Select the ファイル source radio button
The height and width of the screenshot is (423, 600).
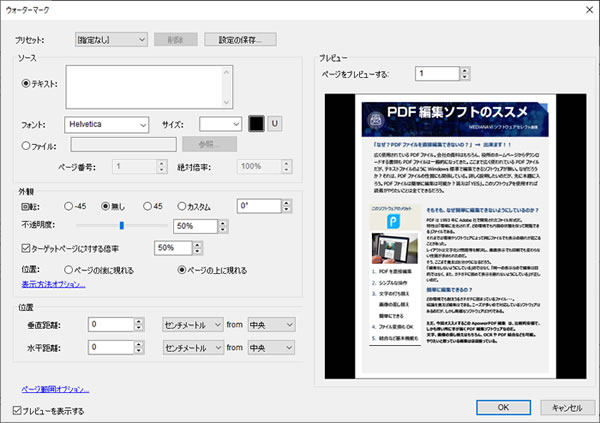point(27,144)
